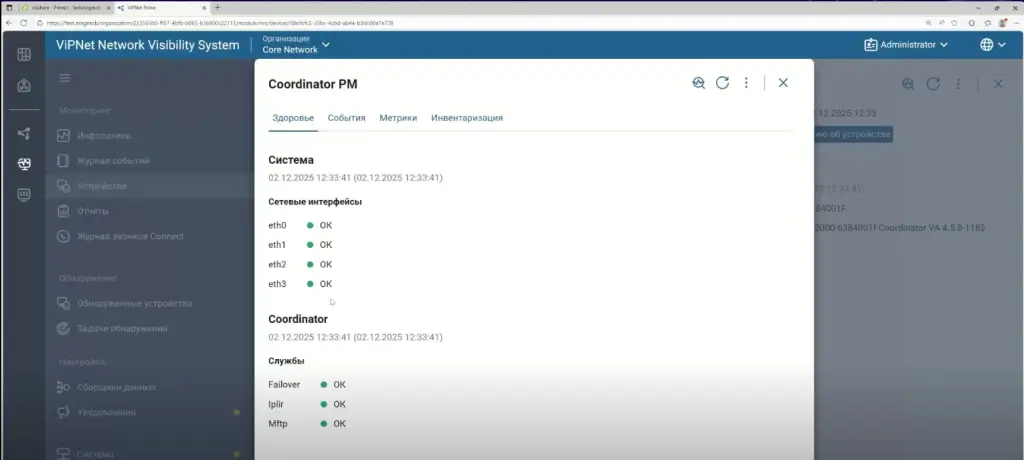This screenshot has width=1024, height=460.
Task: Switch to the События tab
Action: [x=346, y=118]
